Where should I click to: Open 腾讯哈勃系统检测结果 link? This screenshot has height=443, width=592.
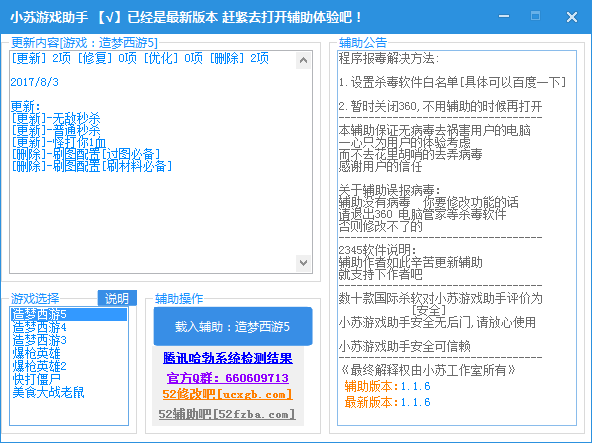tap(228, 358)
